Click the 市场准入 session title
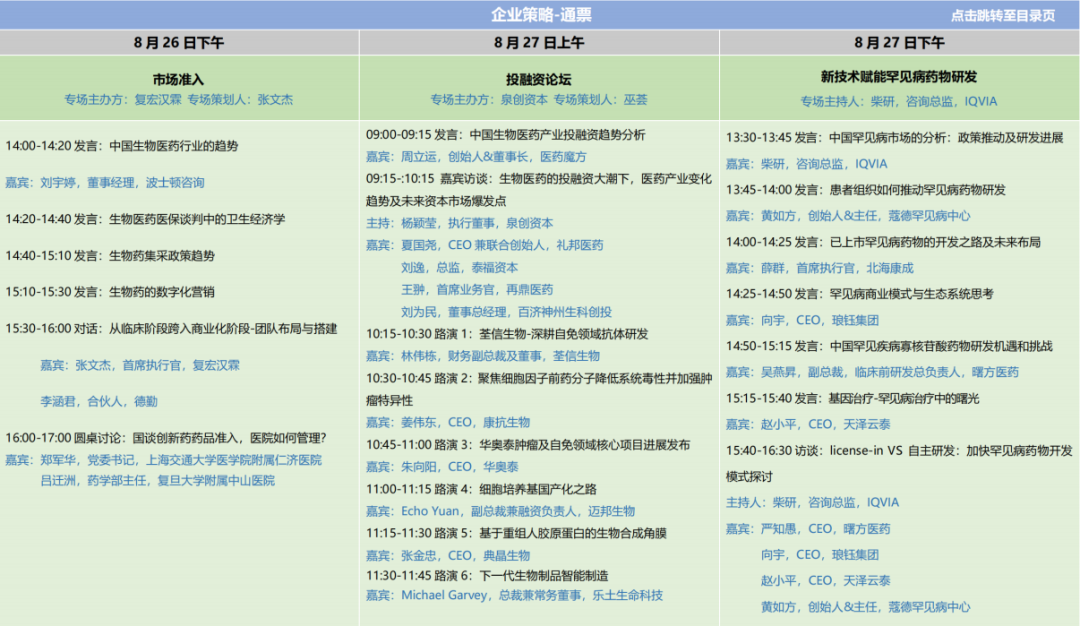 [x=179, y=79]
